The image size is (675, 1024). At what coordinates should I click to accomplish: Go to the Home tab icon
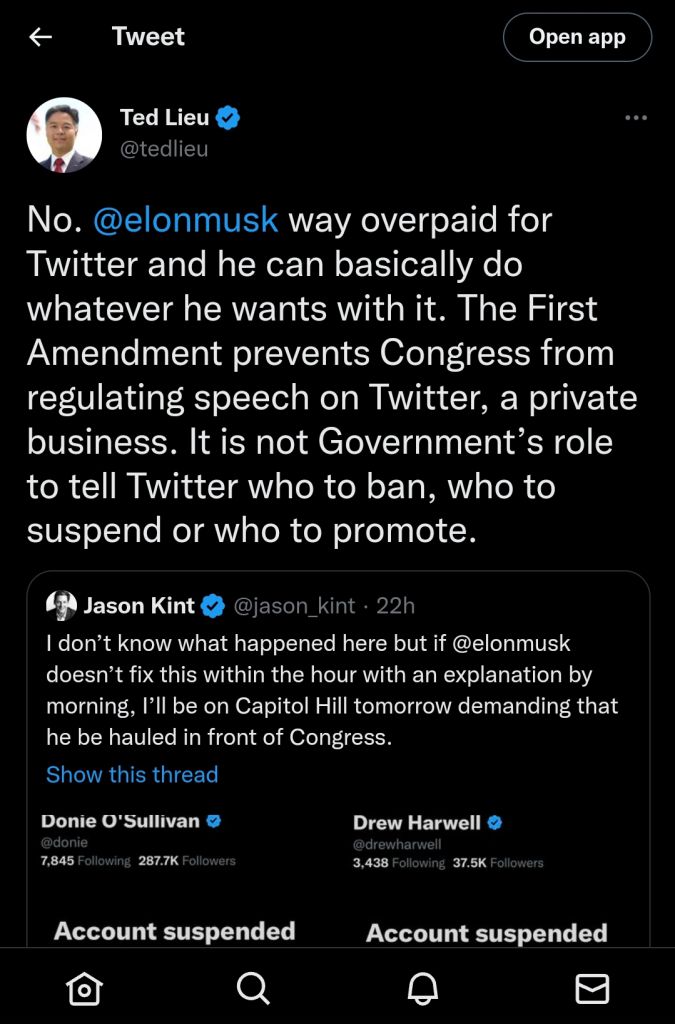click(x=83, y=988)
